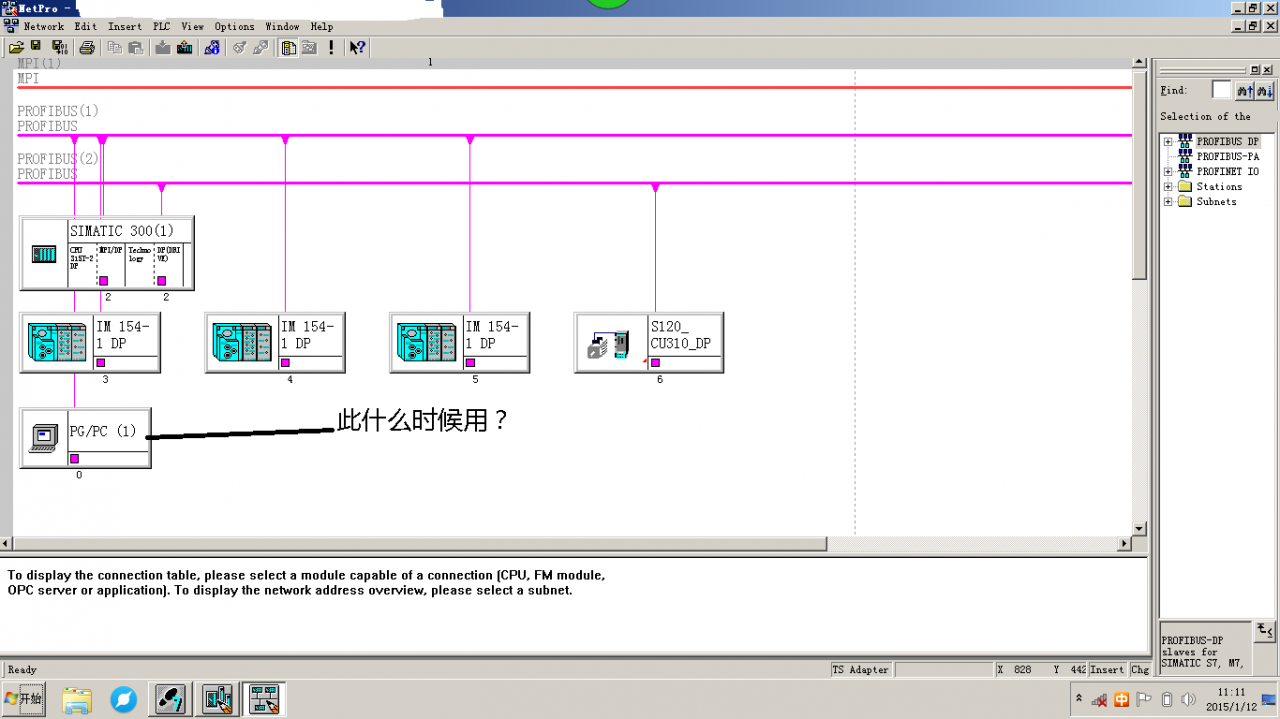Select the S120_CU310_DP drive station

click(649, 342)
